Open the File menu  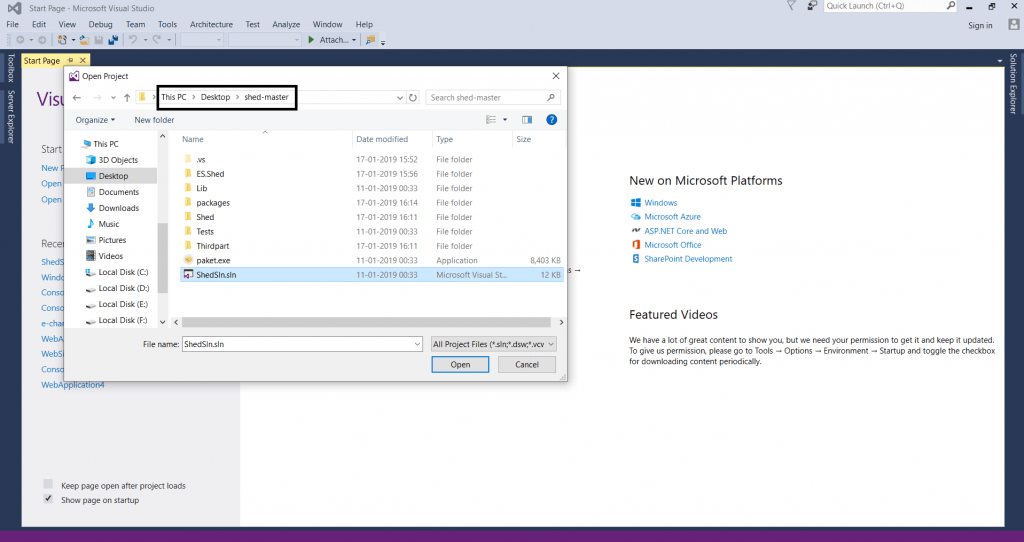12,24
